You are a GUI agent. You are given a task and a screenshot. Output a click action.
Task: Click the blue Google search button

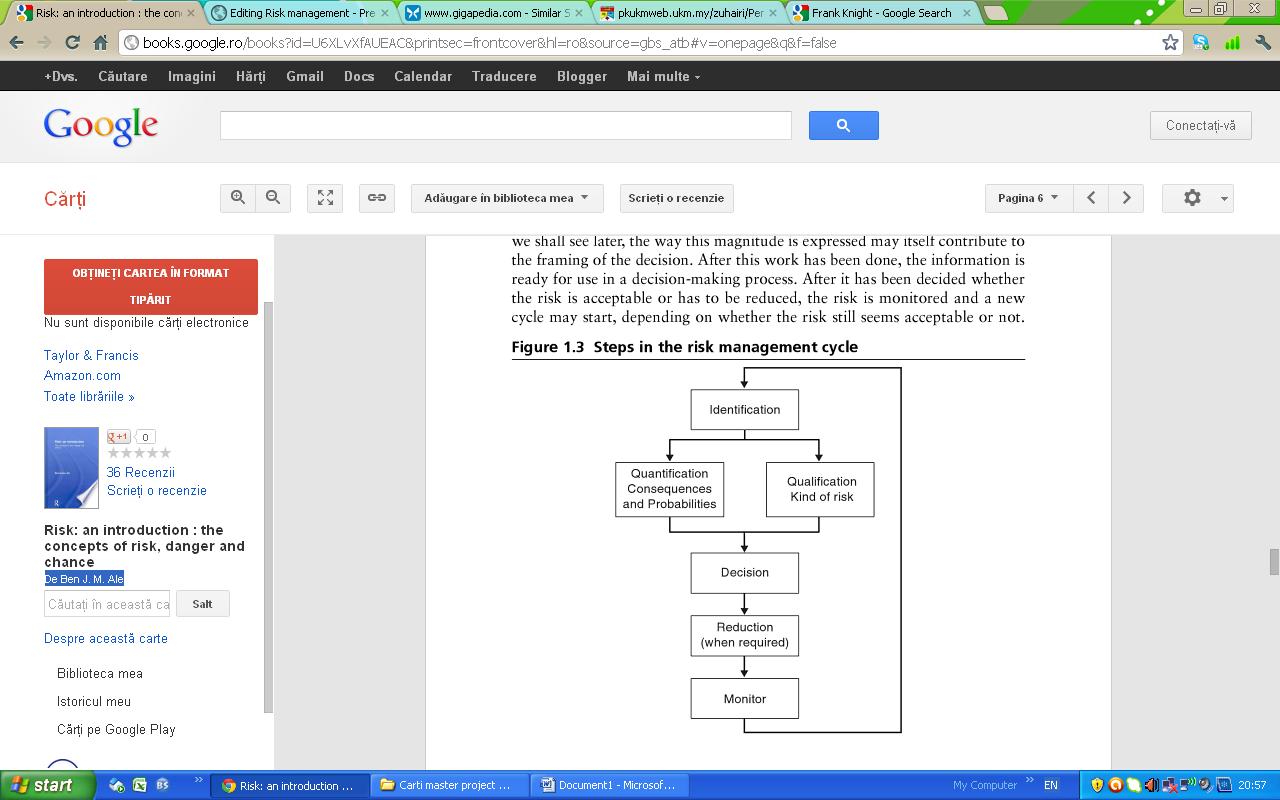(843, 125)
